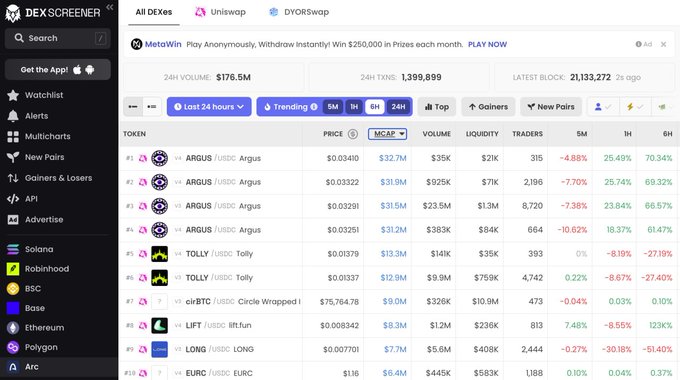680x380 pixels.
Task: Click the cirBTC placeholder icon in row #7
Action: point(160,301)
